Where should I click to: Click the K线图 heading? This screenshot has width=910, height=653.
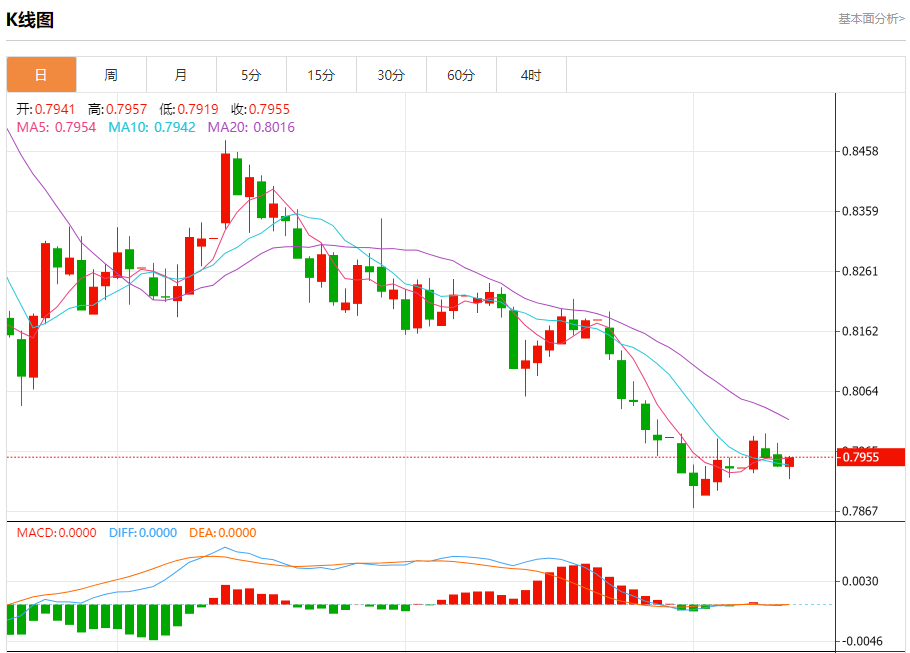click(x=30, y=20)
